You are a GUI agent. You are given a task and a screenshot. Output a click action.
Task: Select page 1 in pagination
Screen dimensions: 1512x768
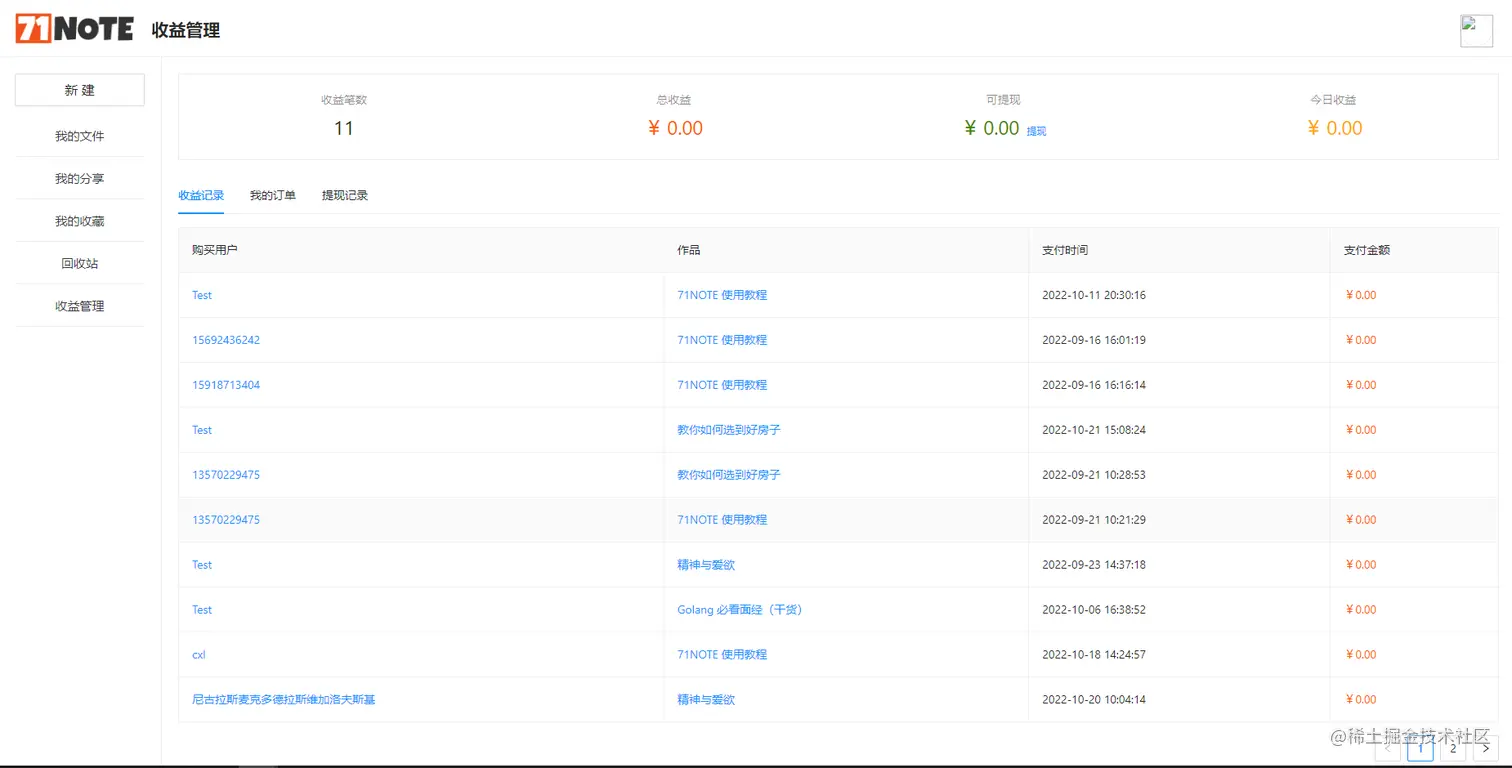[x=1420, y=748]
